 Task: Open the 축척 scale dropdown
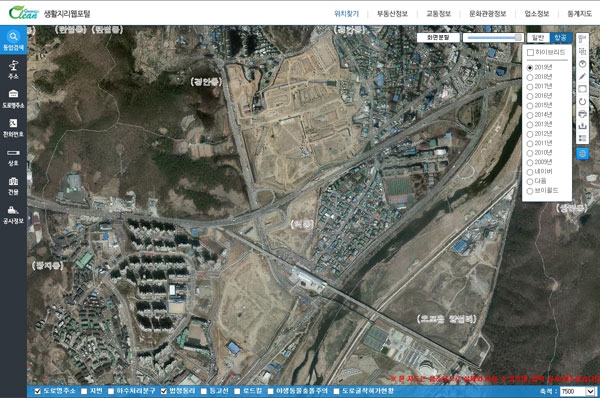point(578,391)
